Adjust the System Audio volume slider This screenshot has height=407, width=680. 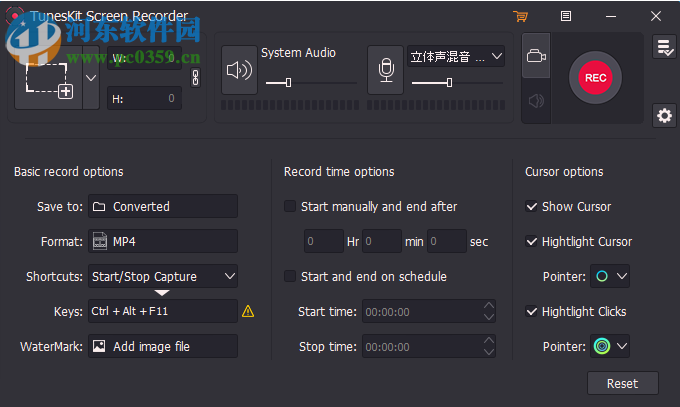point(288,82)
